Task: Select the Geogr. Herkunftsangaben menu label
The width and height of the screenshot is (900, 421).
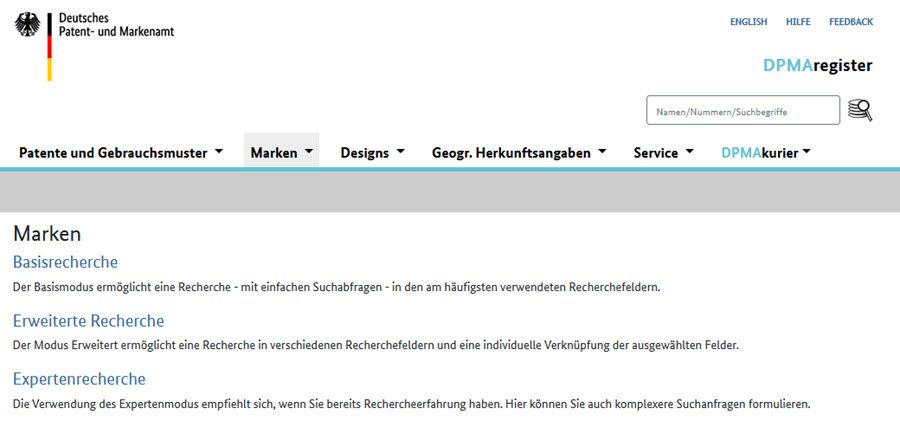Action: (511, 153)
